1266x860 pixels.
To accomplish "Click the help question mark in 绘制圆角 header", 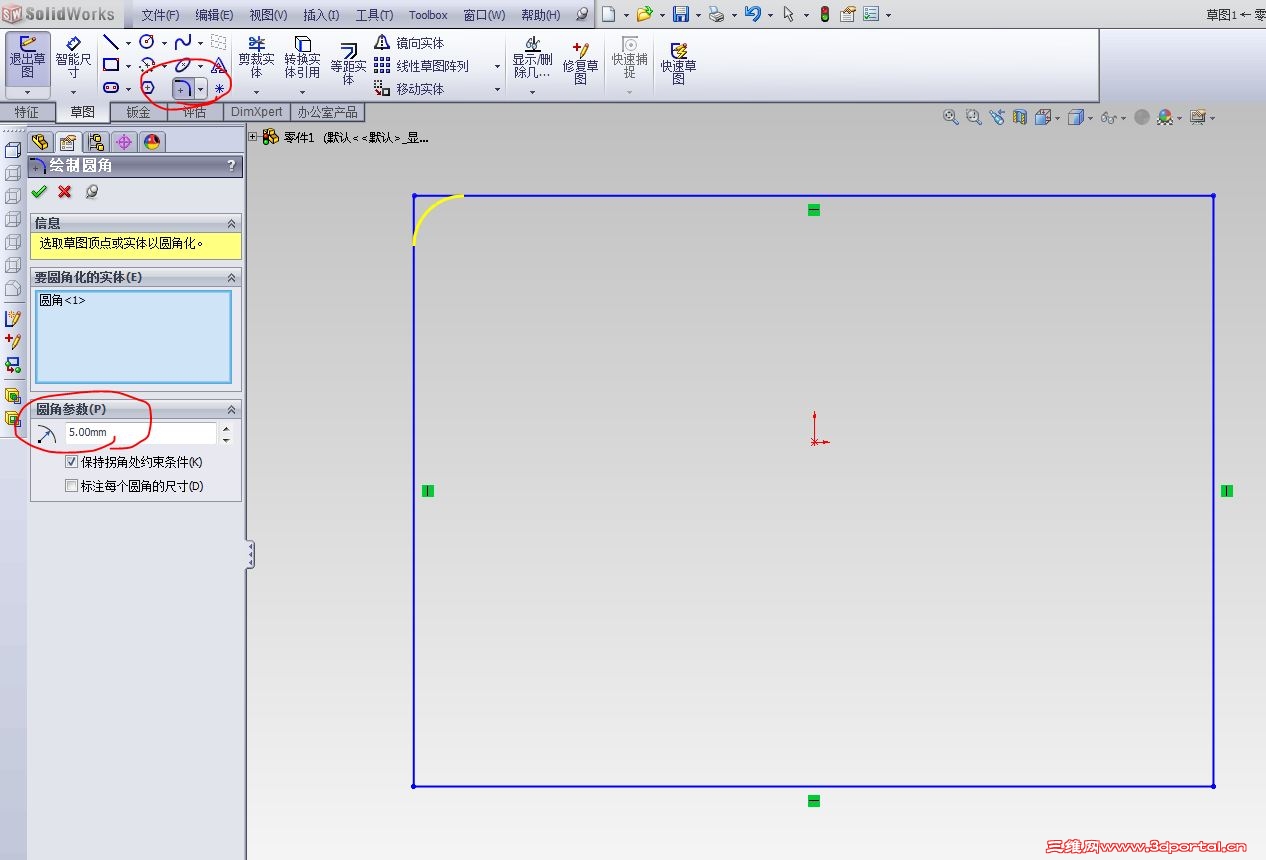I will [232, 166].
